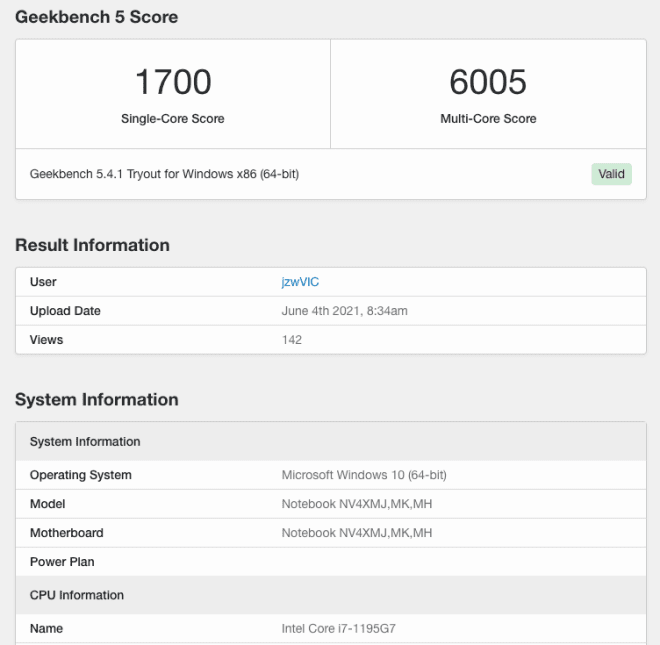Select the Motherboard value Notebook NV4XMJ,MK,MH
This screenshot has height=645, width=660.
tap(357, 533)
